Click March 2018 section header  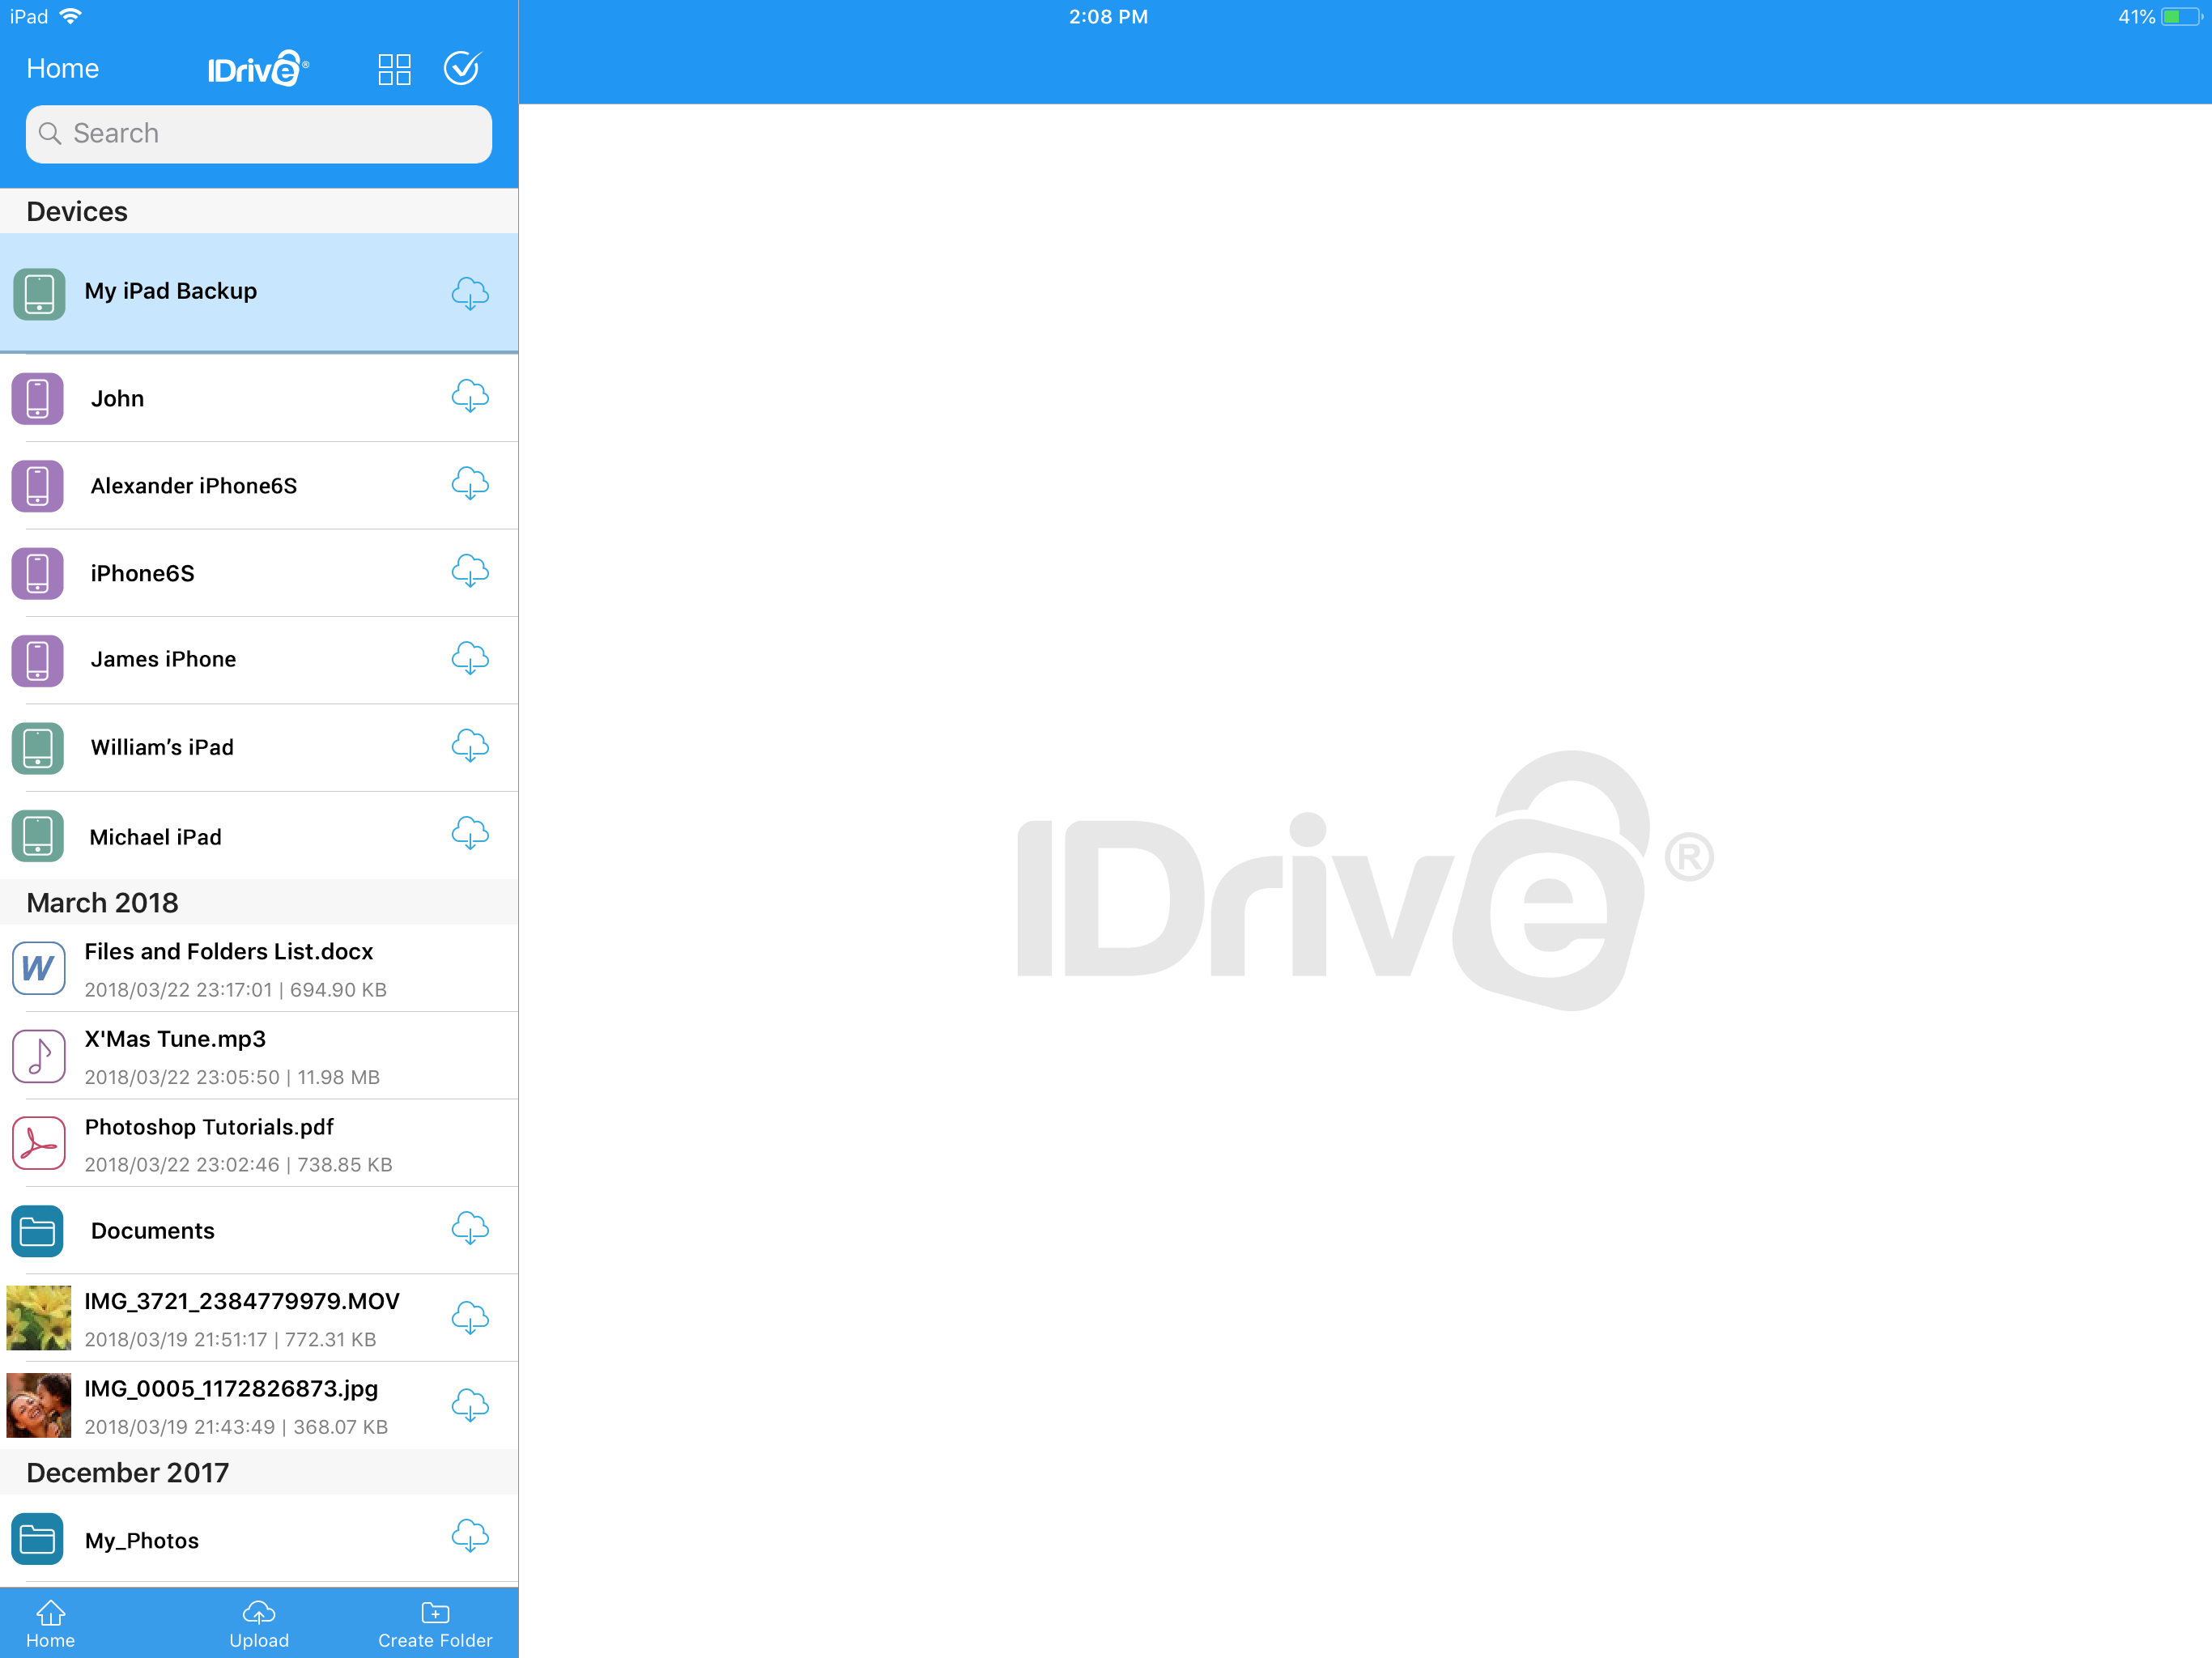[x=259, y=902]
